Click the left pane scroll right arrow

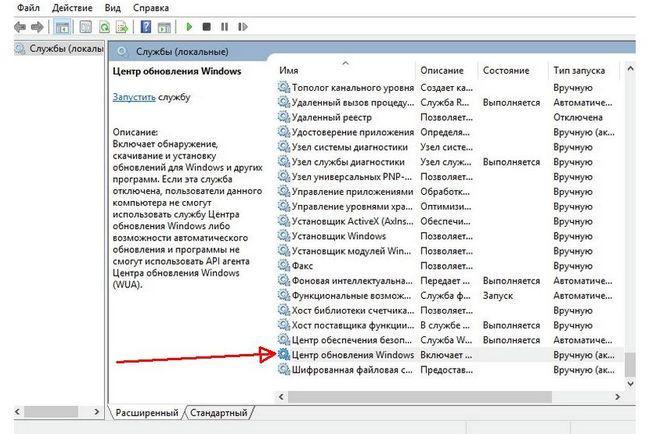click(x=97, y=412)
